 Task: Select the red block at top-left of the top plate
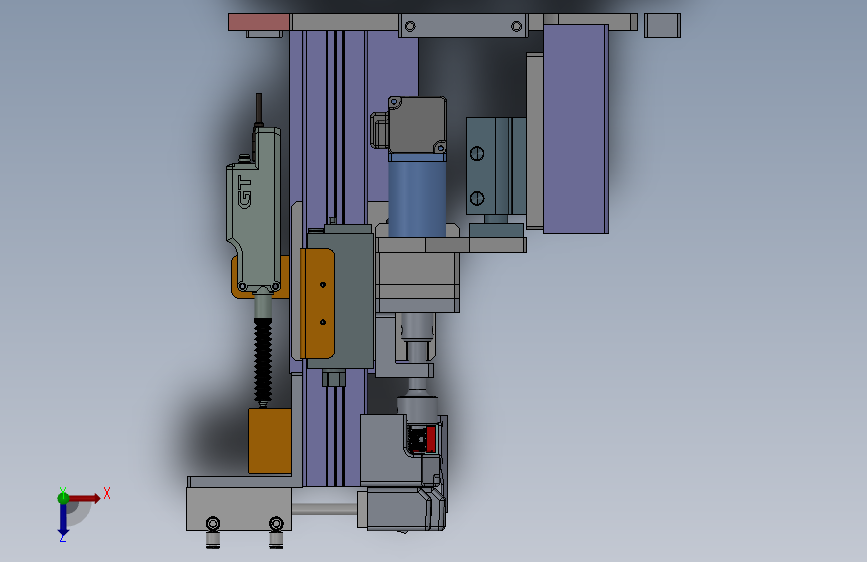point(259,22)
